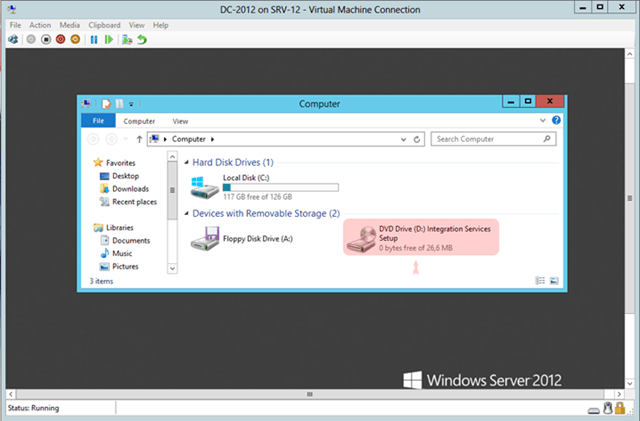Open the View menu of Virtual Machine Connection

pyautogui.click(x=137, y=25)
